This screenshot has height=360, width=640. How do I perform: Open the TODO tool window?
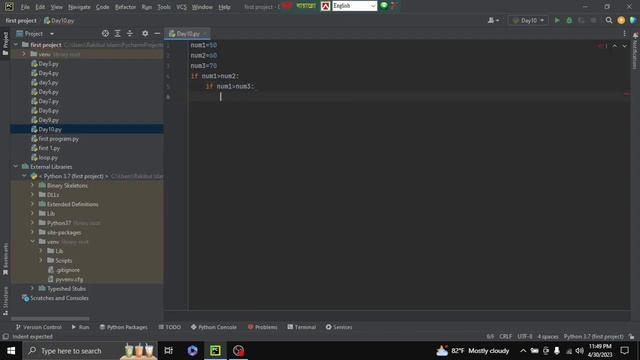pyautogui.click(x=169, y=327)
